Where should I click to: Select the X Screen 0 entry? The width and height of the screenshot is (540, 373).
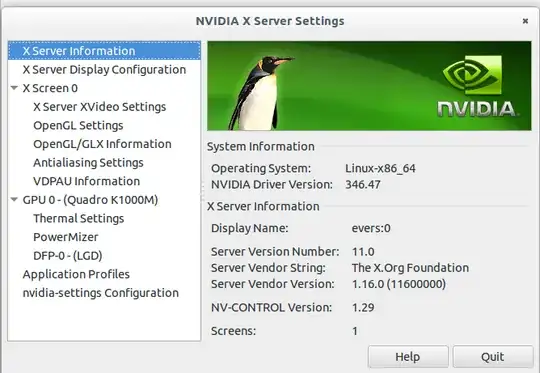[50, 88]
